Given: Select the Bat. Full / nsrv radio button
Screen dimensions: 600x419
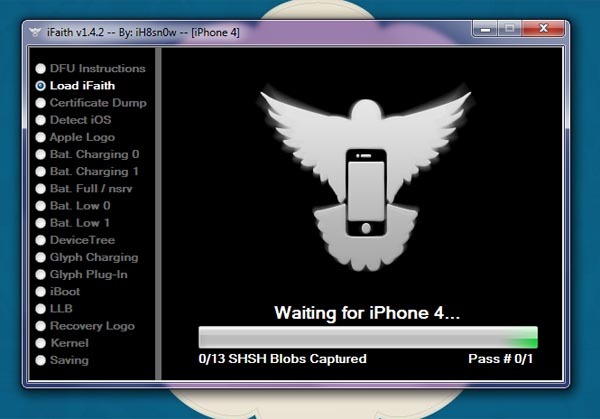Looking at the screenshot, I should 41,189.
